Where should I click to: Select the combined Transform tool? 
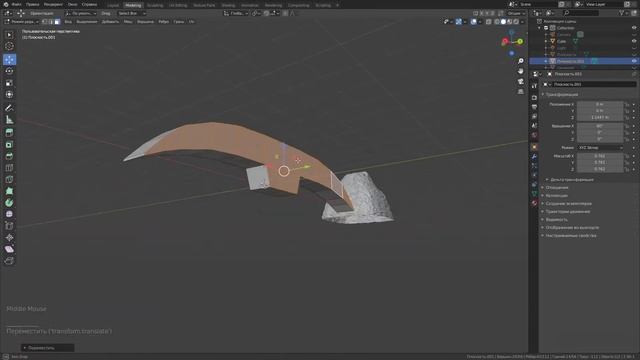click(x=9, y=95)
